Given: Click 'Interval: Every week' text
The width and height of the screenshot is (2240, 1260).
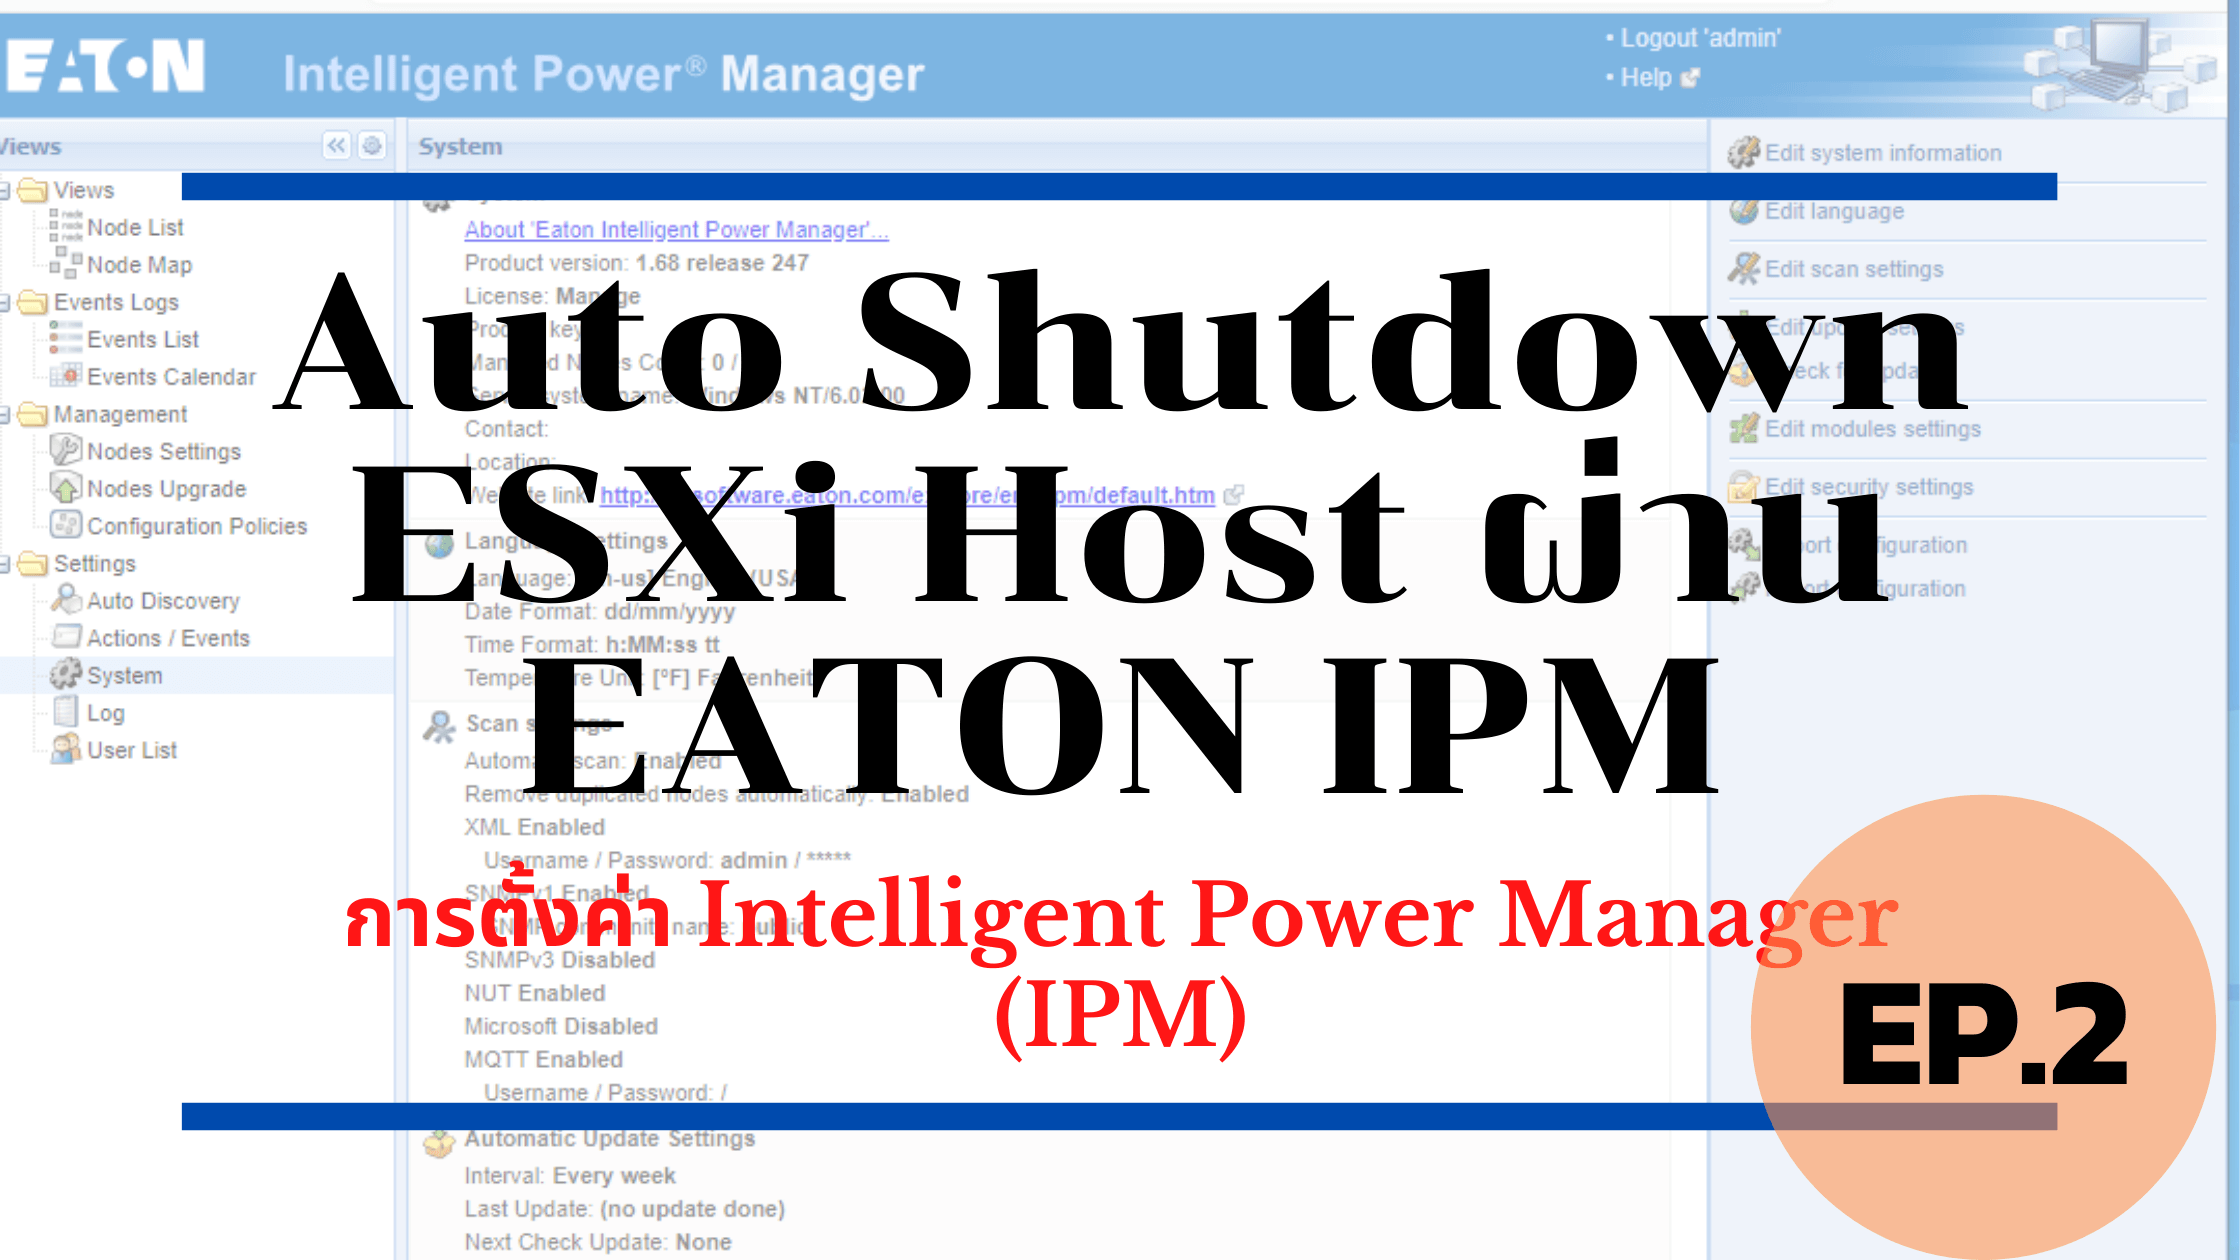Looking at the screenshot, I should coord(570,1176).
